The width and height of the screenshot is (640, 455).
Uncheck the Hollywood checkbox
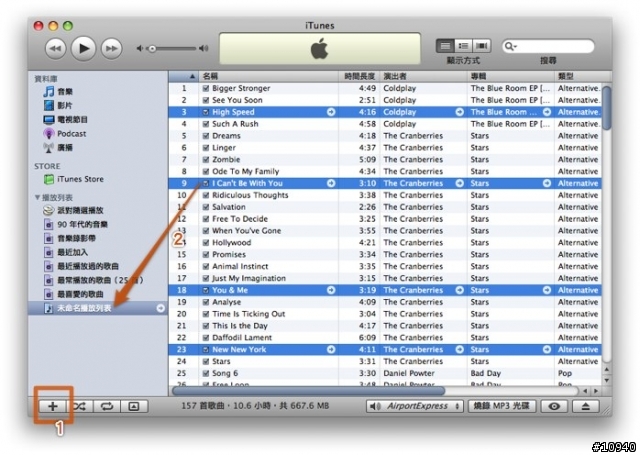click(206, 242)
